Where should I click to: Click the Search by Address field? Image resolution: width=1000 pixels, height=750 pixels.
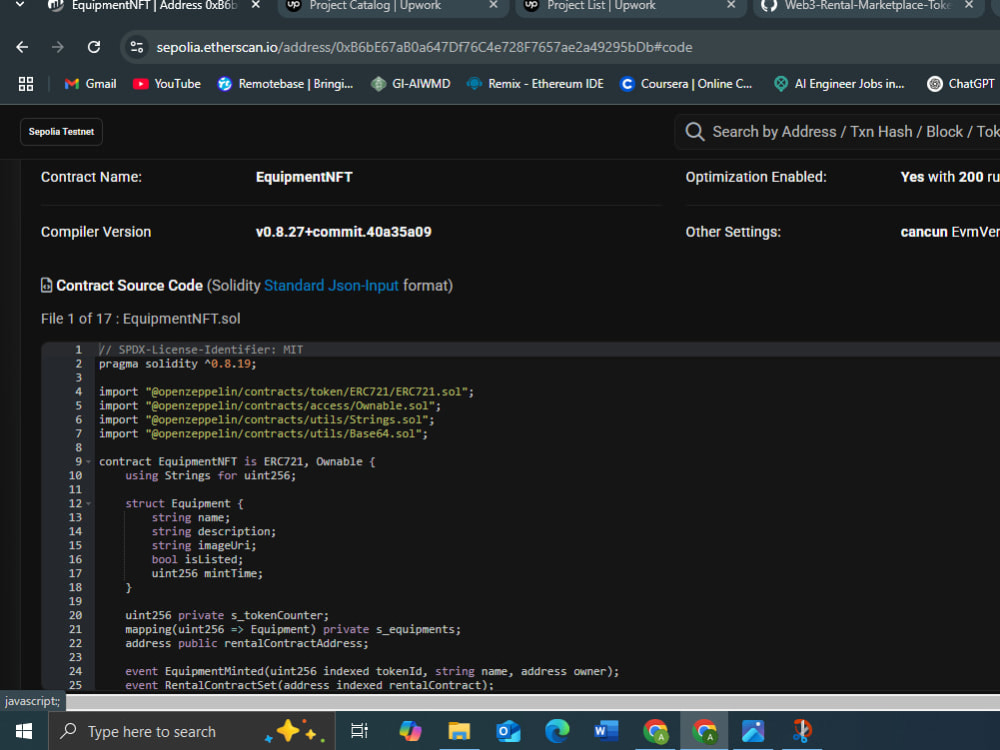(x=855, y=132)
